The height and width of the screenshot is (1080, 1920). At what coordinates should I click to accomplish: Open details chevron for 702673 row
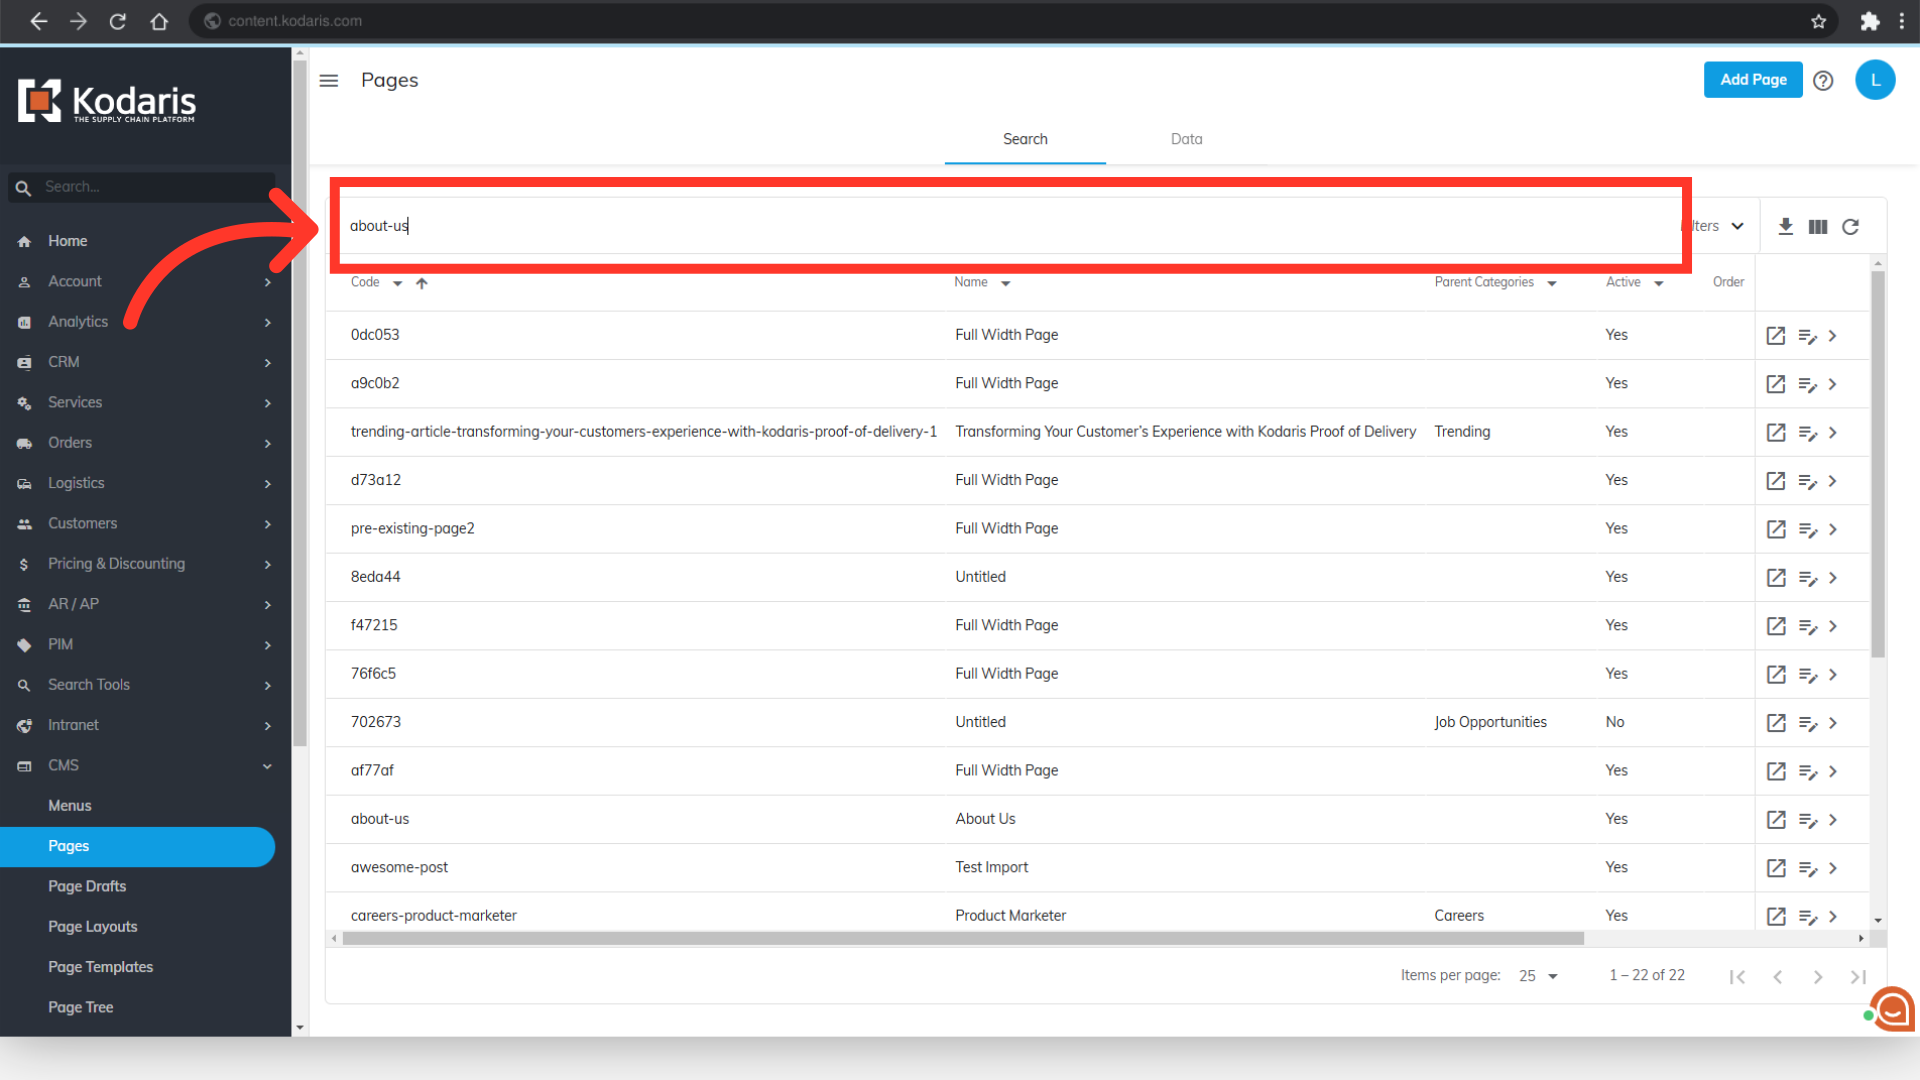pyautogui.click(x=1833, y=723)
